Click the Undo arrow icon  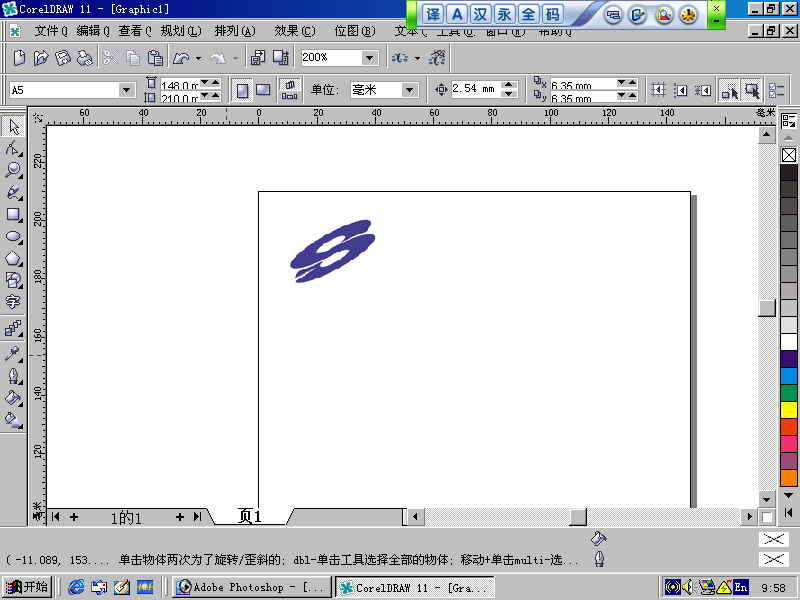point(181,58)
